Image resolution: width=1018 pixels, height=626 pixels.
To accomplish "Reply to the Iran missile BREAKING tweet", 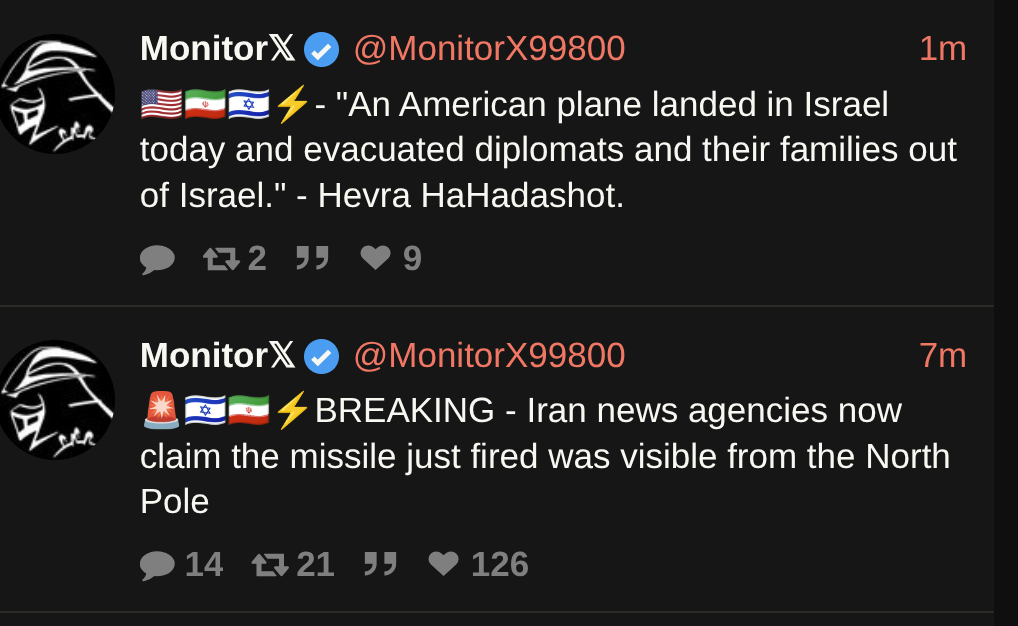I will pos(181,564).
